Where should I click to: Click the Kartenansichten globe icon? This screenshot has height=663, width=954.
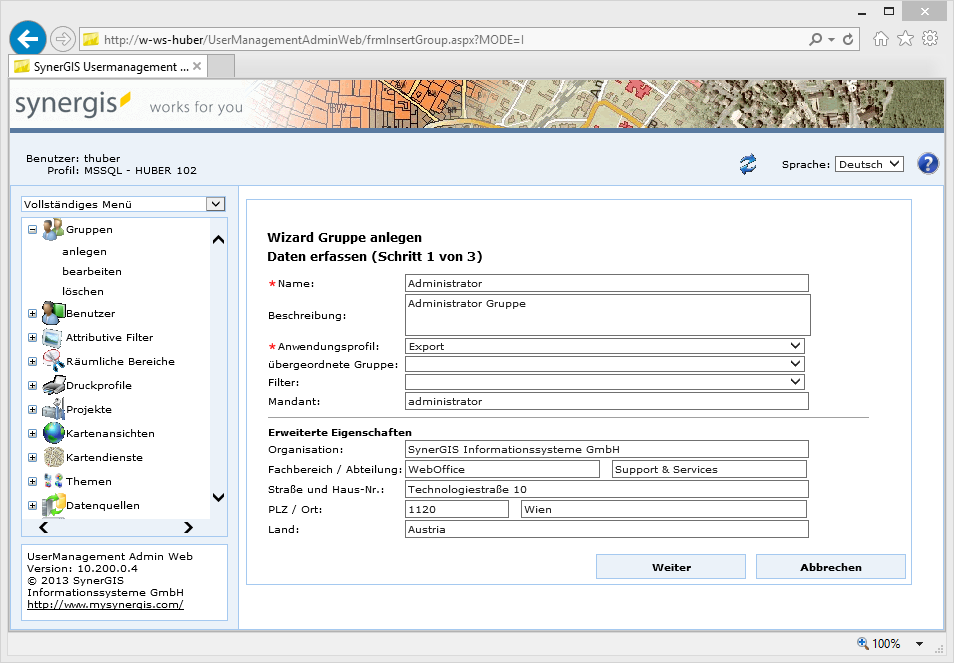[52, 433]
